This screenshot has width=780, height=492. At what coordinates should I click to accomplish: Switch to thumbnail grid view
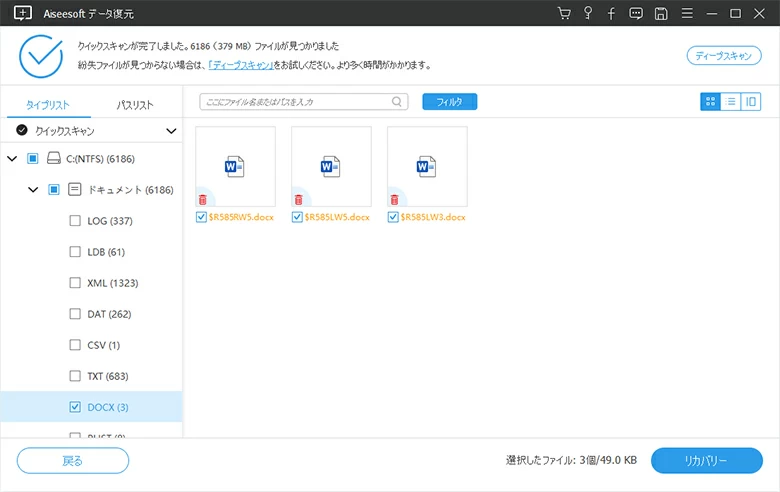[x=710, y=101]
